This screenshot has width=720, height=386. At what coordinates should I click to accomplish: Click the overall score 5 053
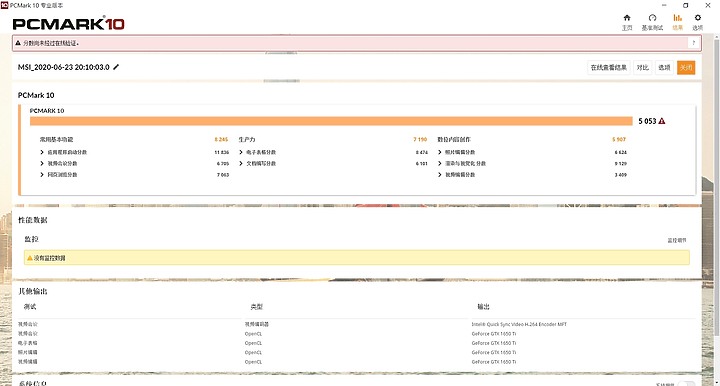pos(647,121)
